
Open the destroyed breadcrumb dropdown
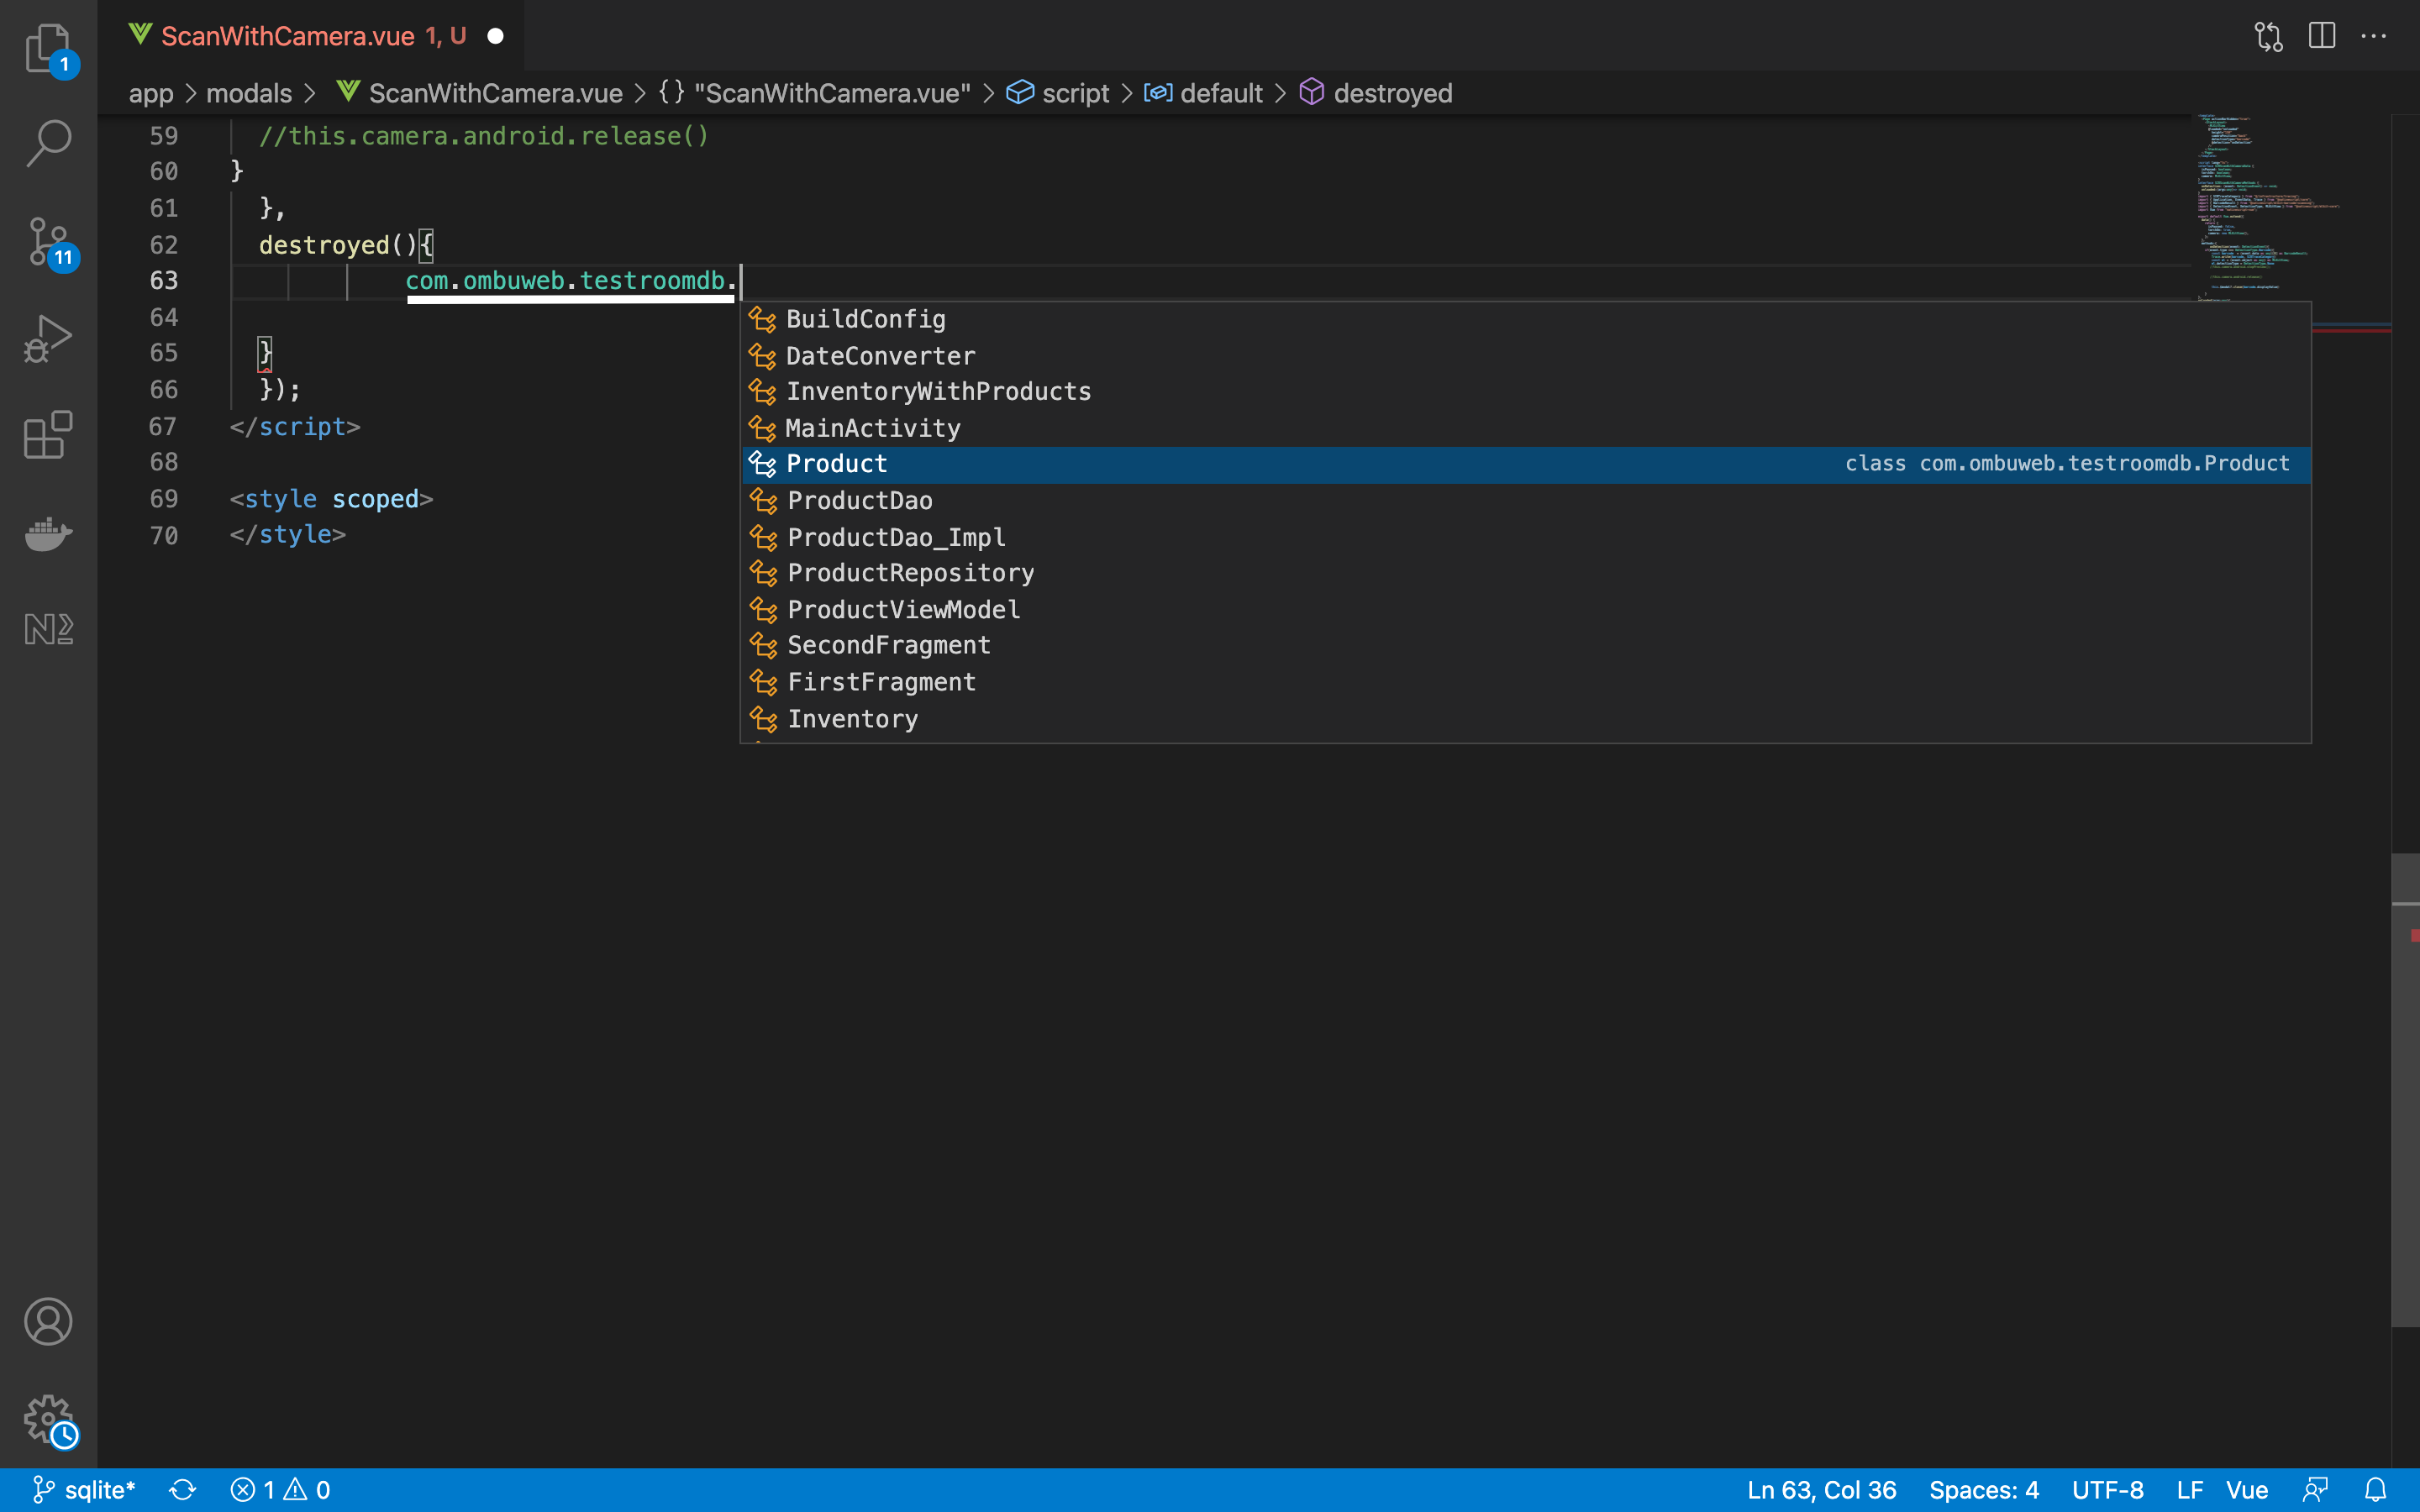[1392, 93]
